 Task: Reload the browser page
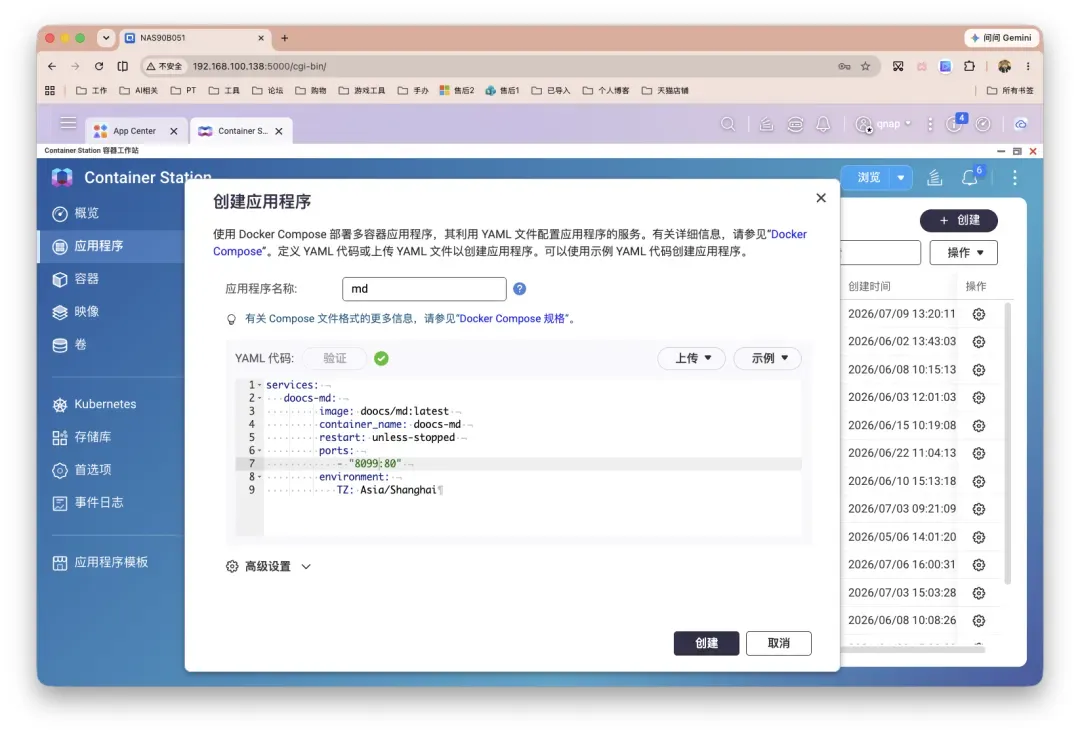tap(98, 66)
